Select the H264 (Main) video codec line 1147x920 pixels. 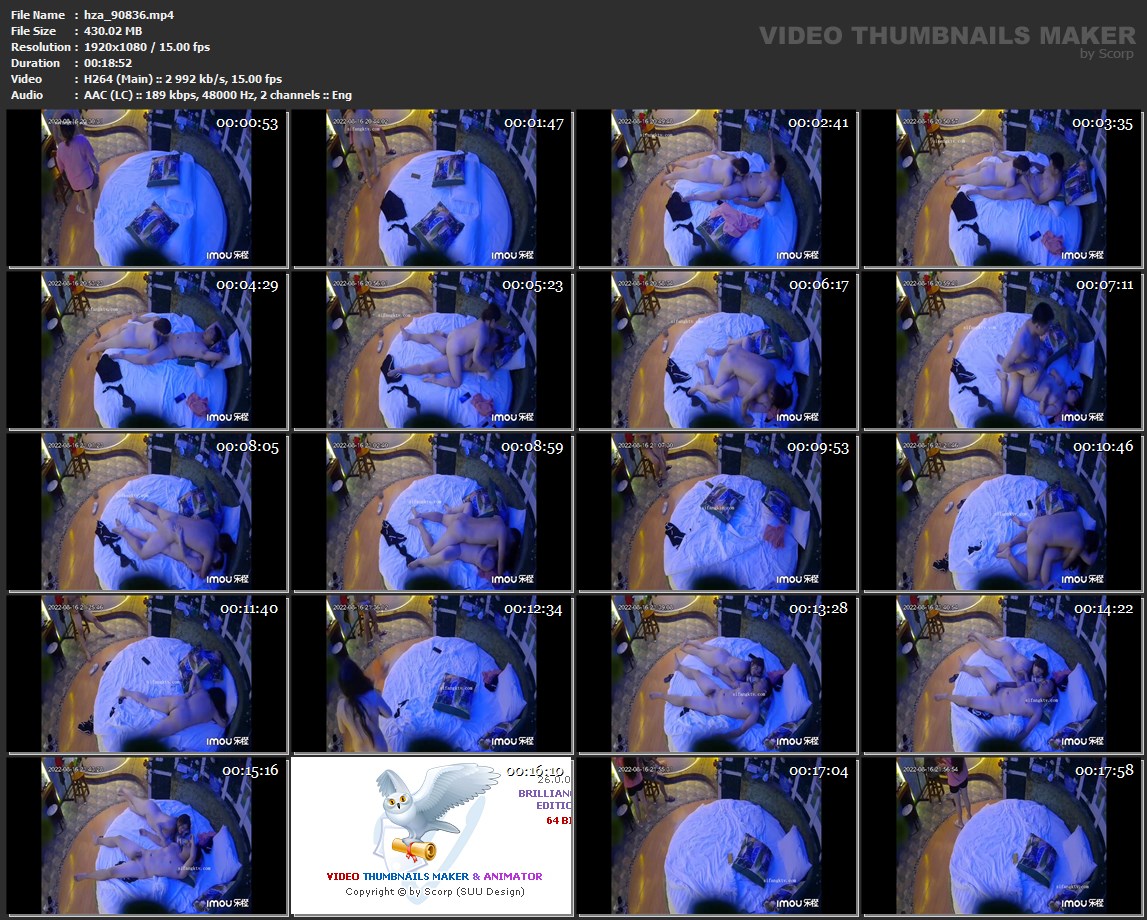point(183,79)
